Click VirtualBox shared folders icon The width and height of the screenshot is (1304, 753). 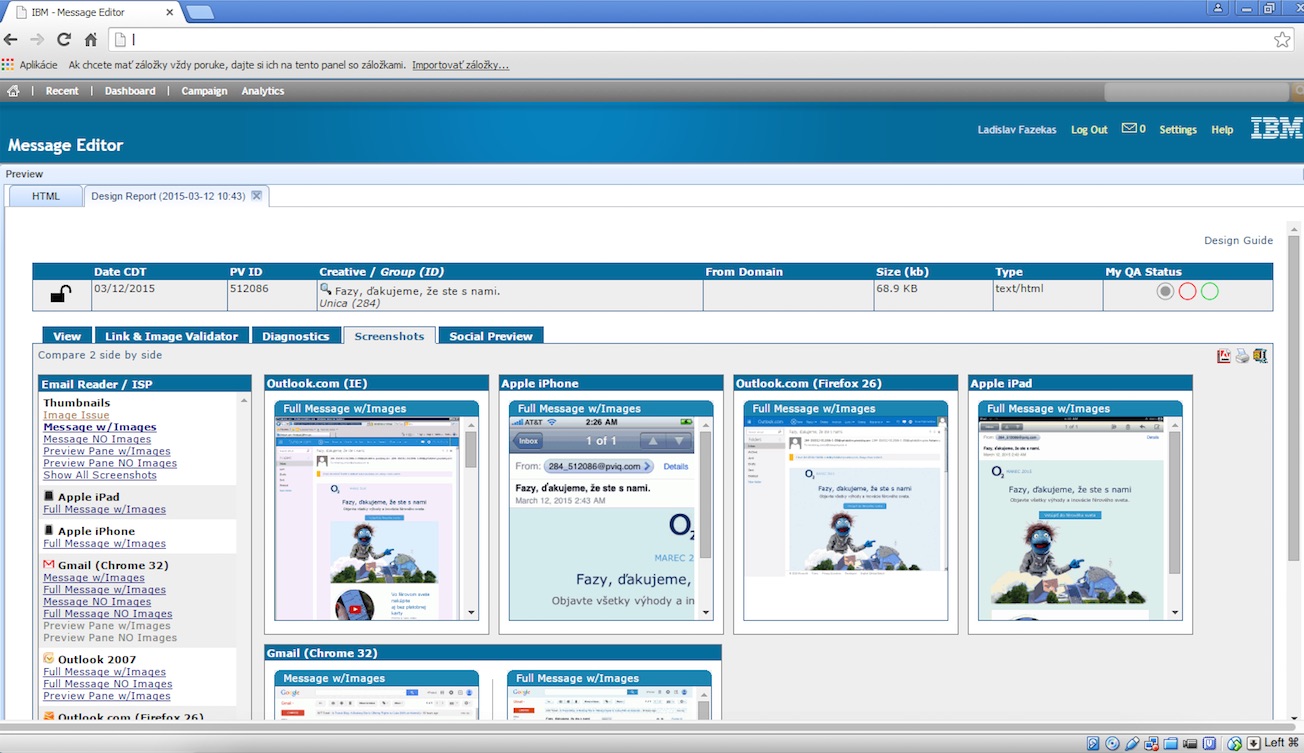(x=1171, y=743)
